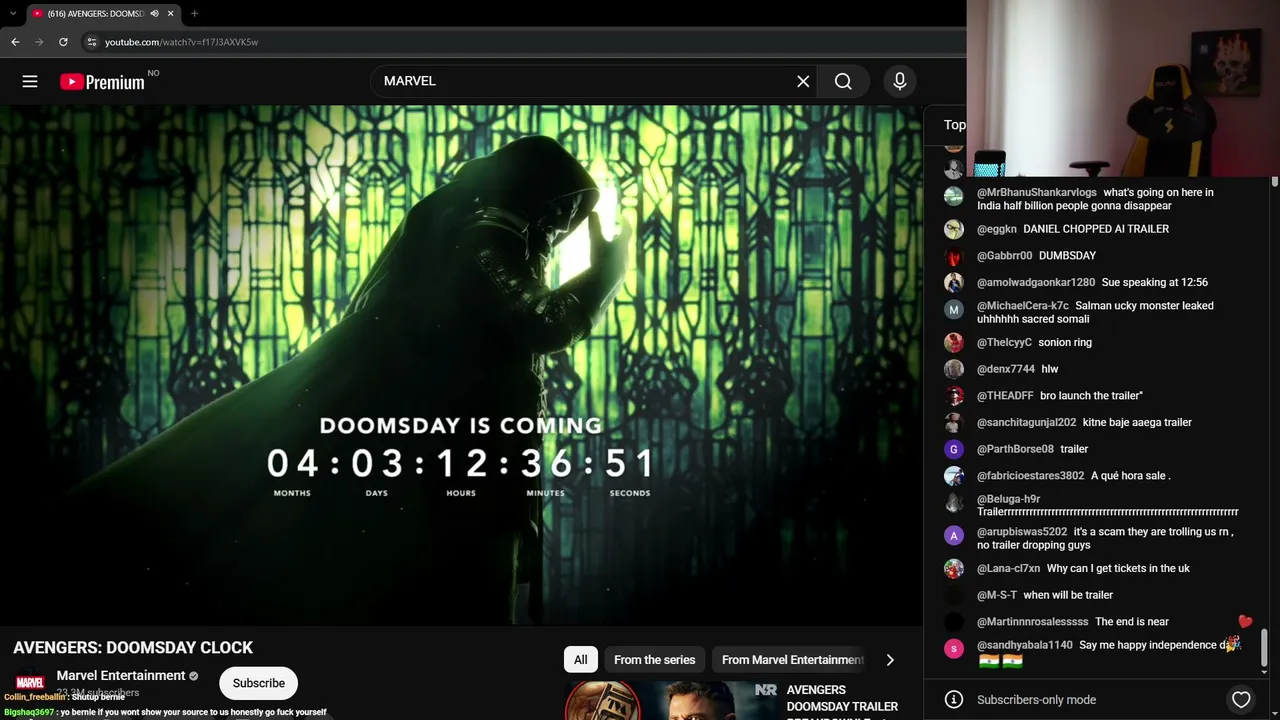Screen dimensions: 1280x720
Task: Select the From the series chip
Action: click(x=654, y=660)
